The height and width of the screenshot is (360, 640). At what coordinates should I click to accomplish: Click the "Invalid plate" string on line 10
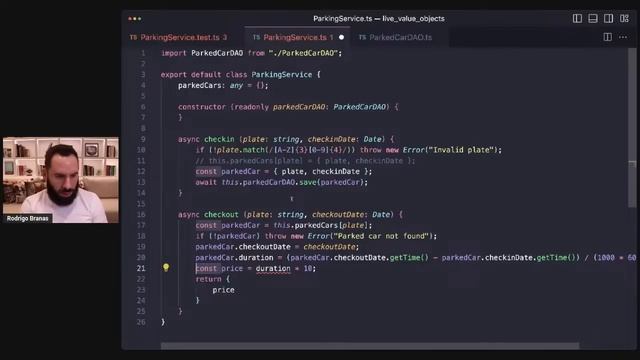tap(460, 150)
